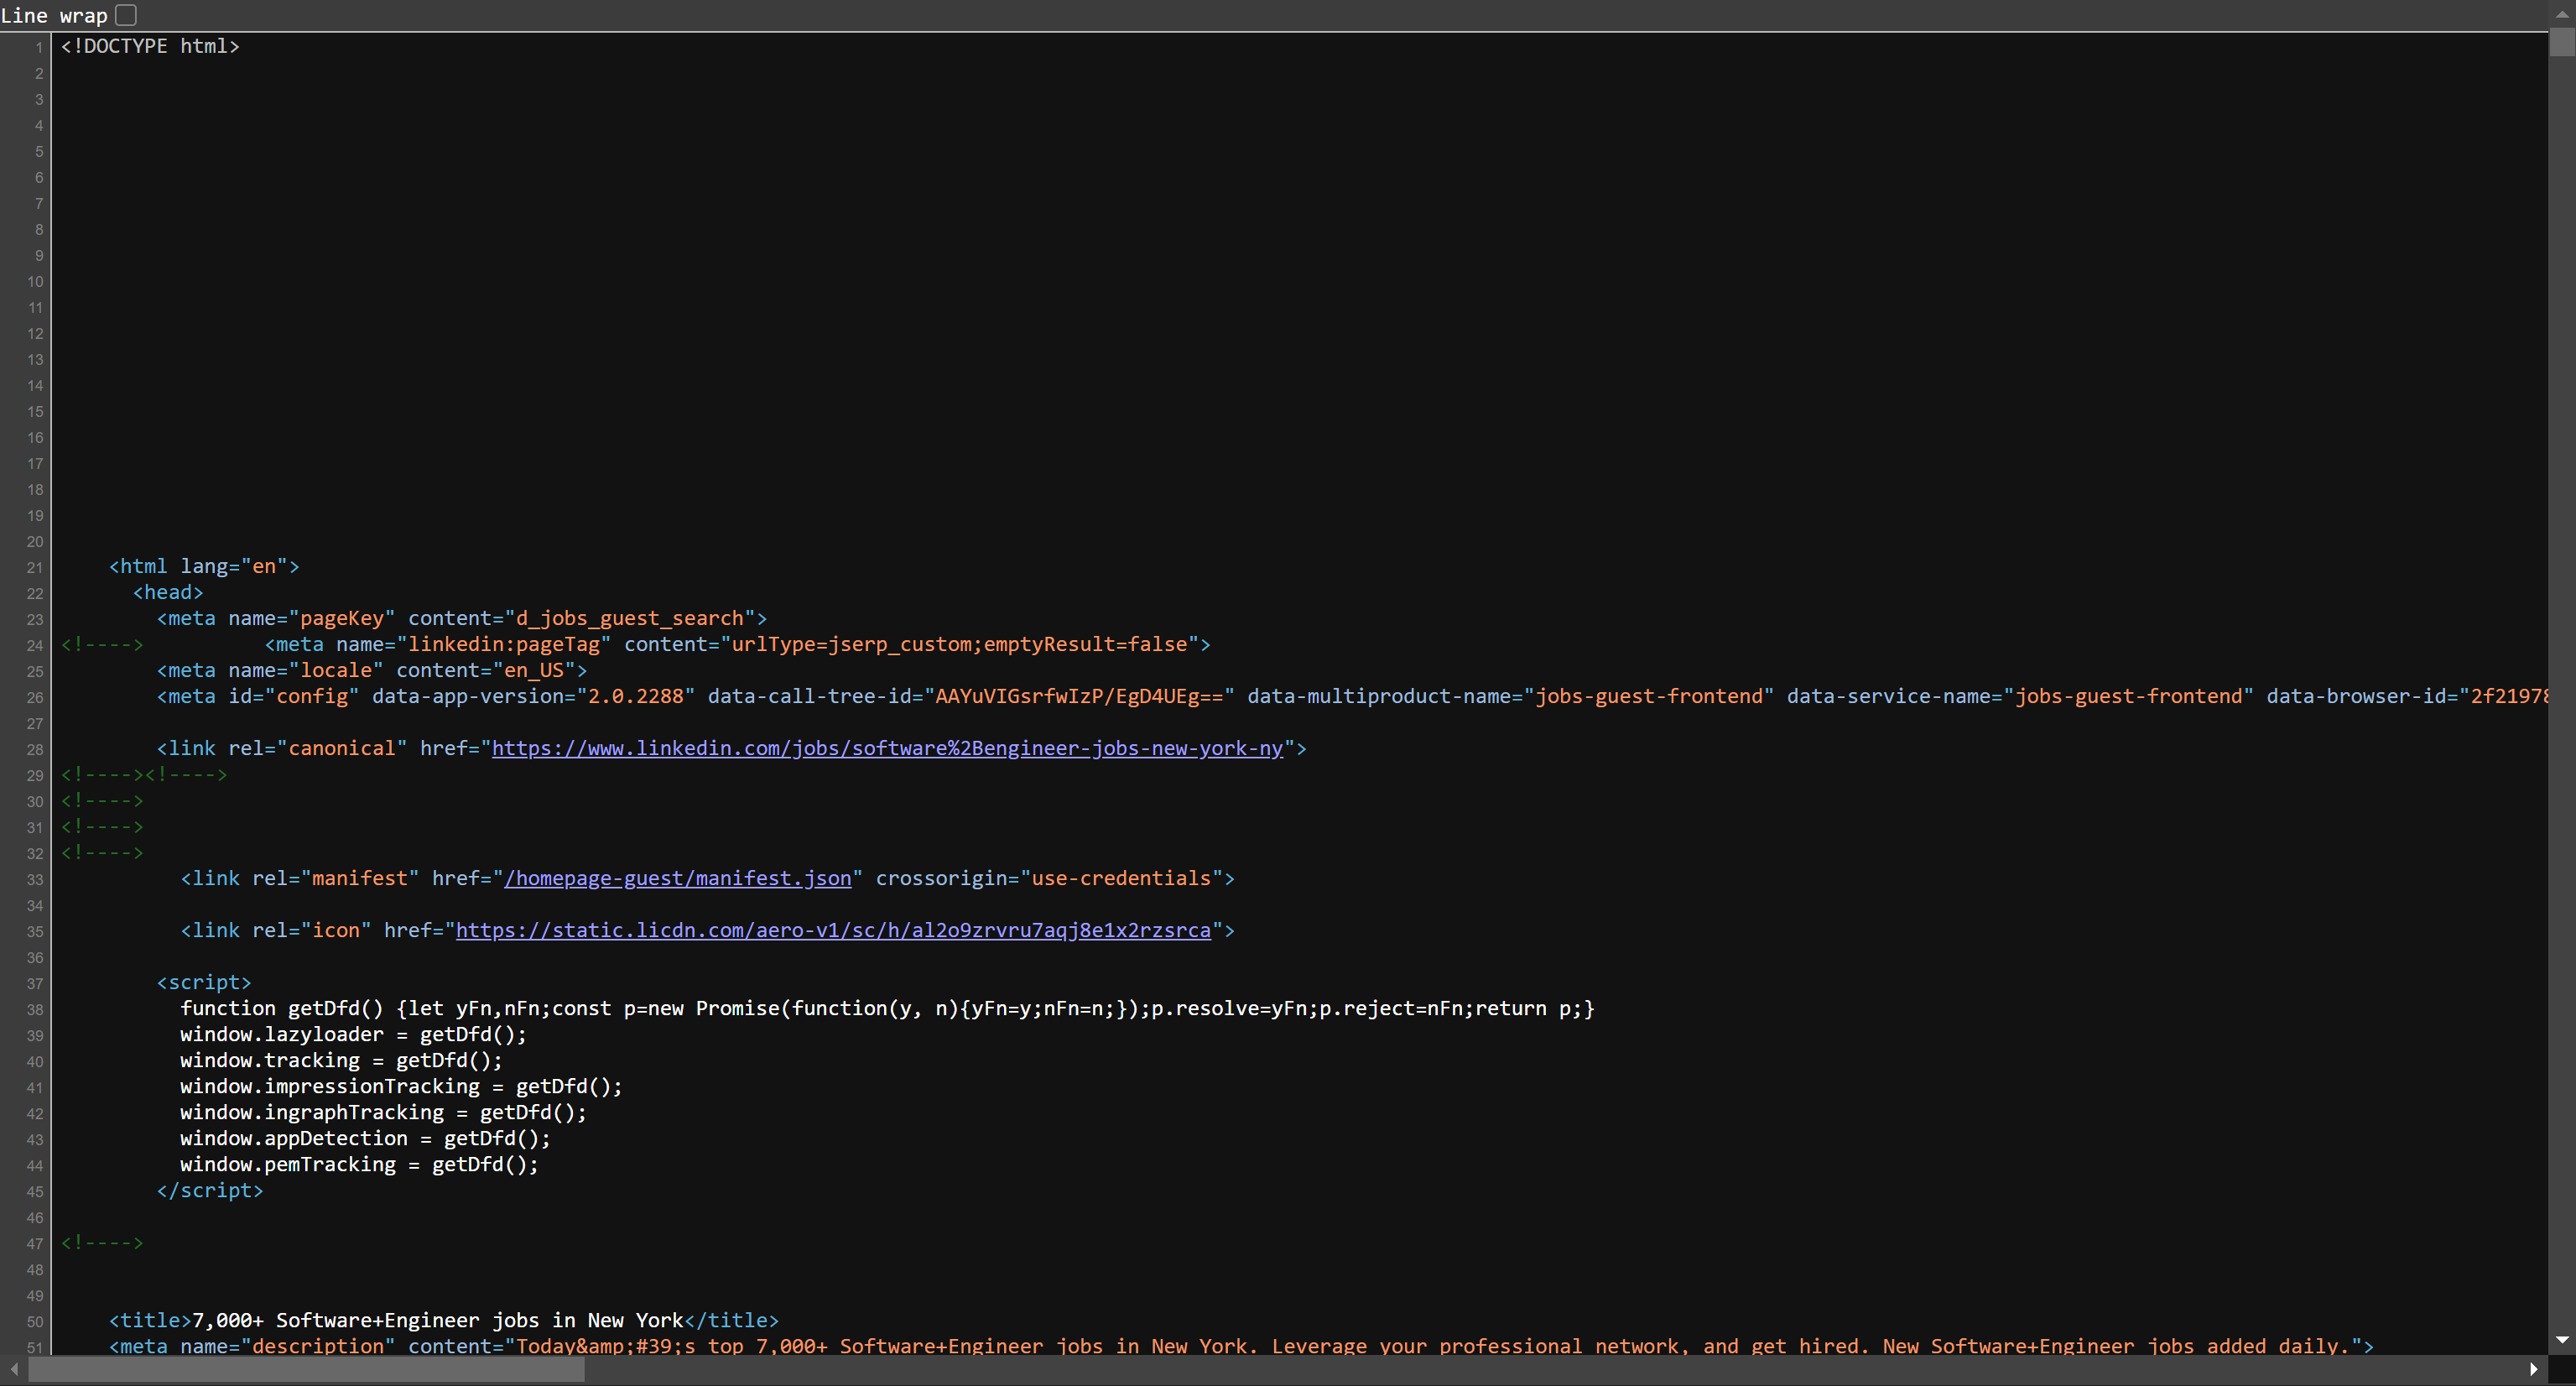Viewport: 2576px width, 1386px height.
Task: Click the pageKey meta tag name
Action: pos(341,618)
